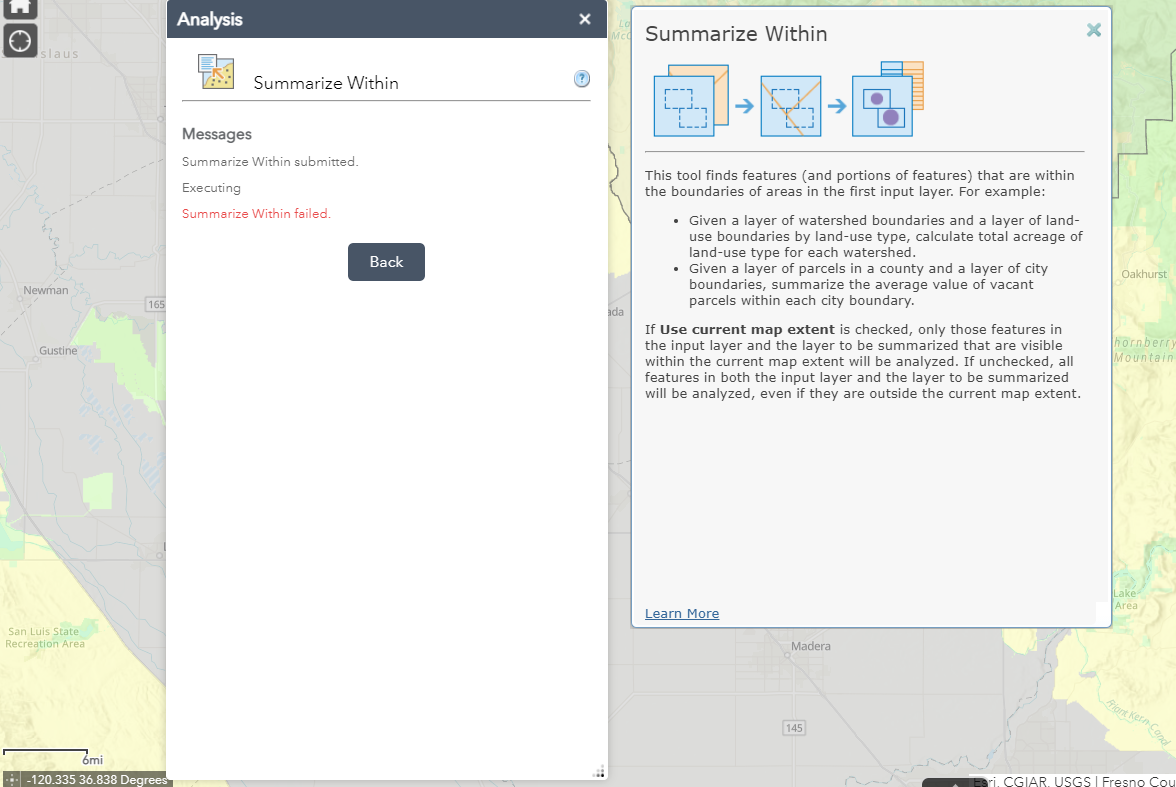Click the 'Summarize Within submitted.' message
Viewport: 1176px width, 787px height.
click(x=270, y=162)
